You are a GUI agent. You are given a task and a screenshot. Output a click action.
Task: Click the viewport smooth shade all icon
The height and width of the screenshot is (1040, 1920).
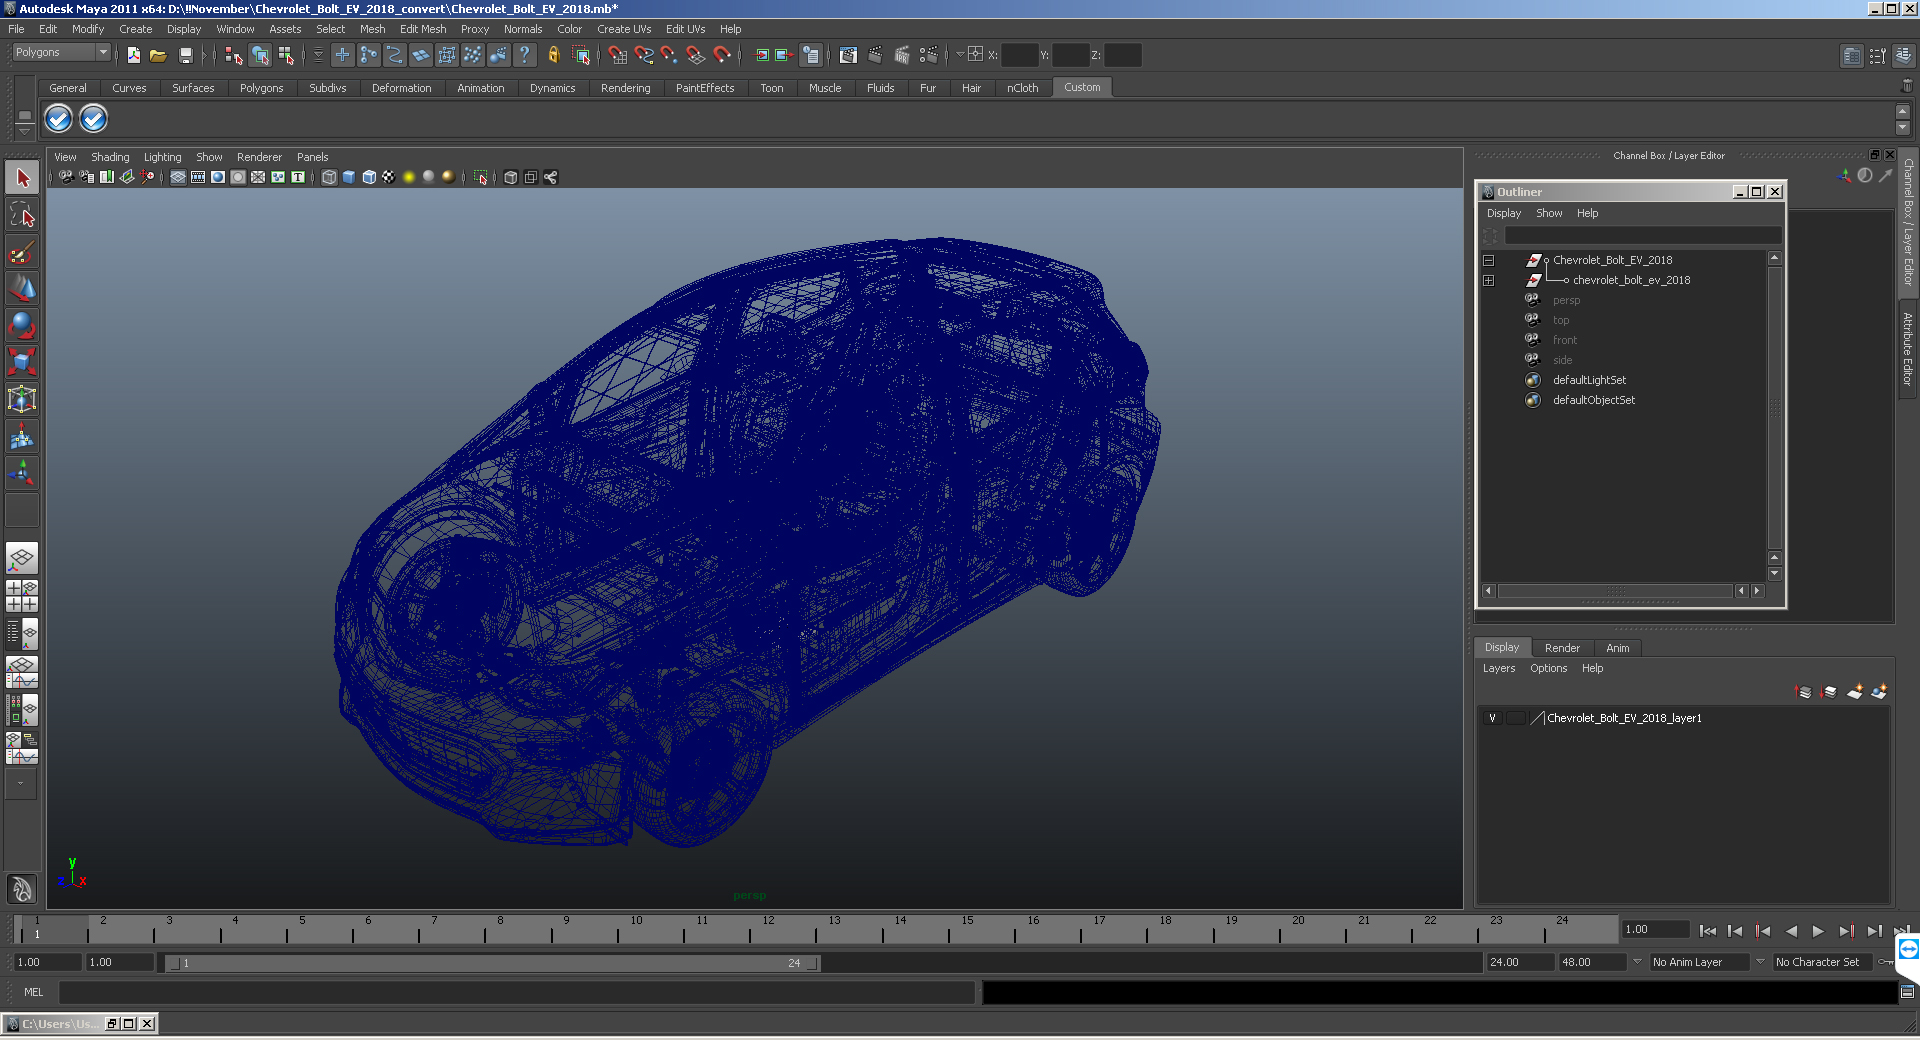click(349, 177)
